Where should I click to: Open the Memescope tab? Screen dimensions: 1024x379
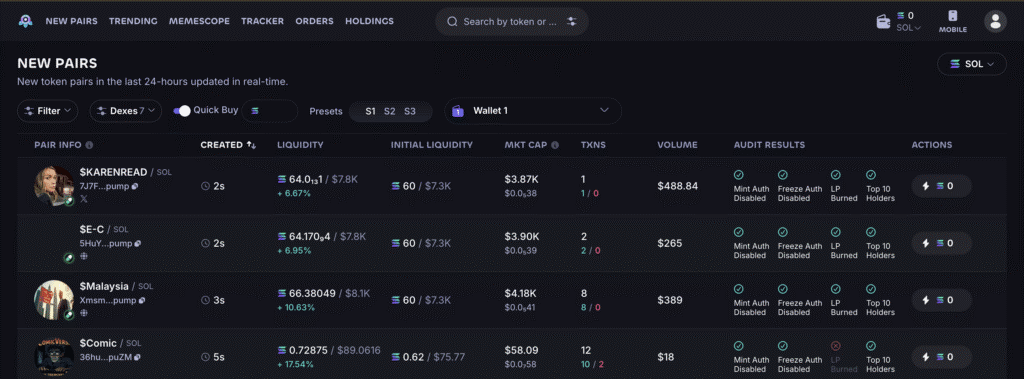(x=199, y=21)
